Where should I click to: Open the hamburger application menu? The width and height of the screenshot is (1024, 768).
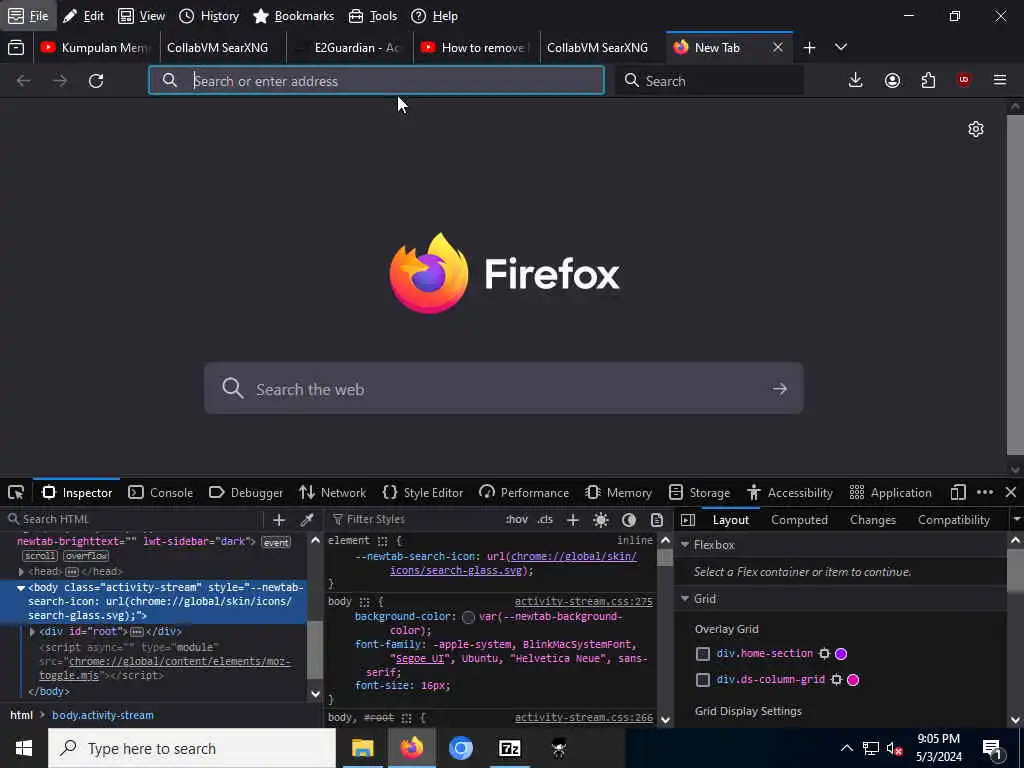[x=1000, y=80]
